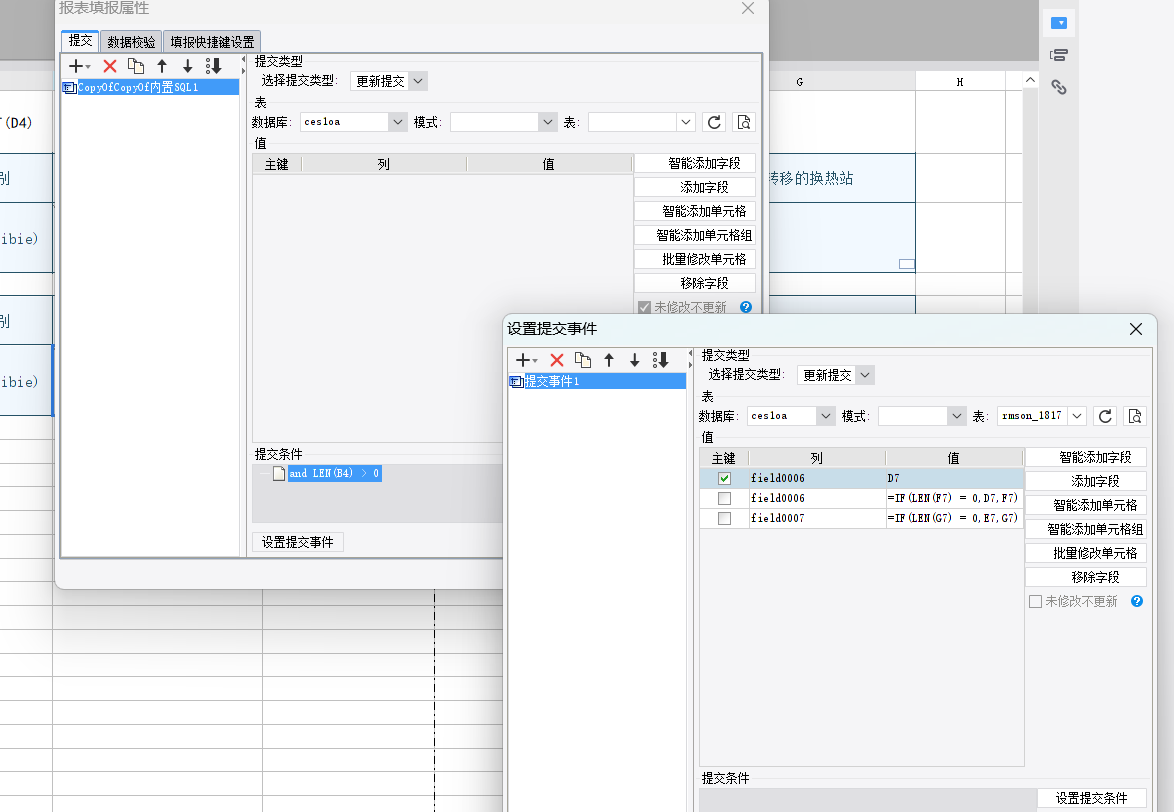Click the move down arrow in 设置提交事件 toolbar

(635, 360)
